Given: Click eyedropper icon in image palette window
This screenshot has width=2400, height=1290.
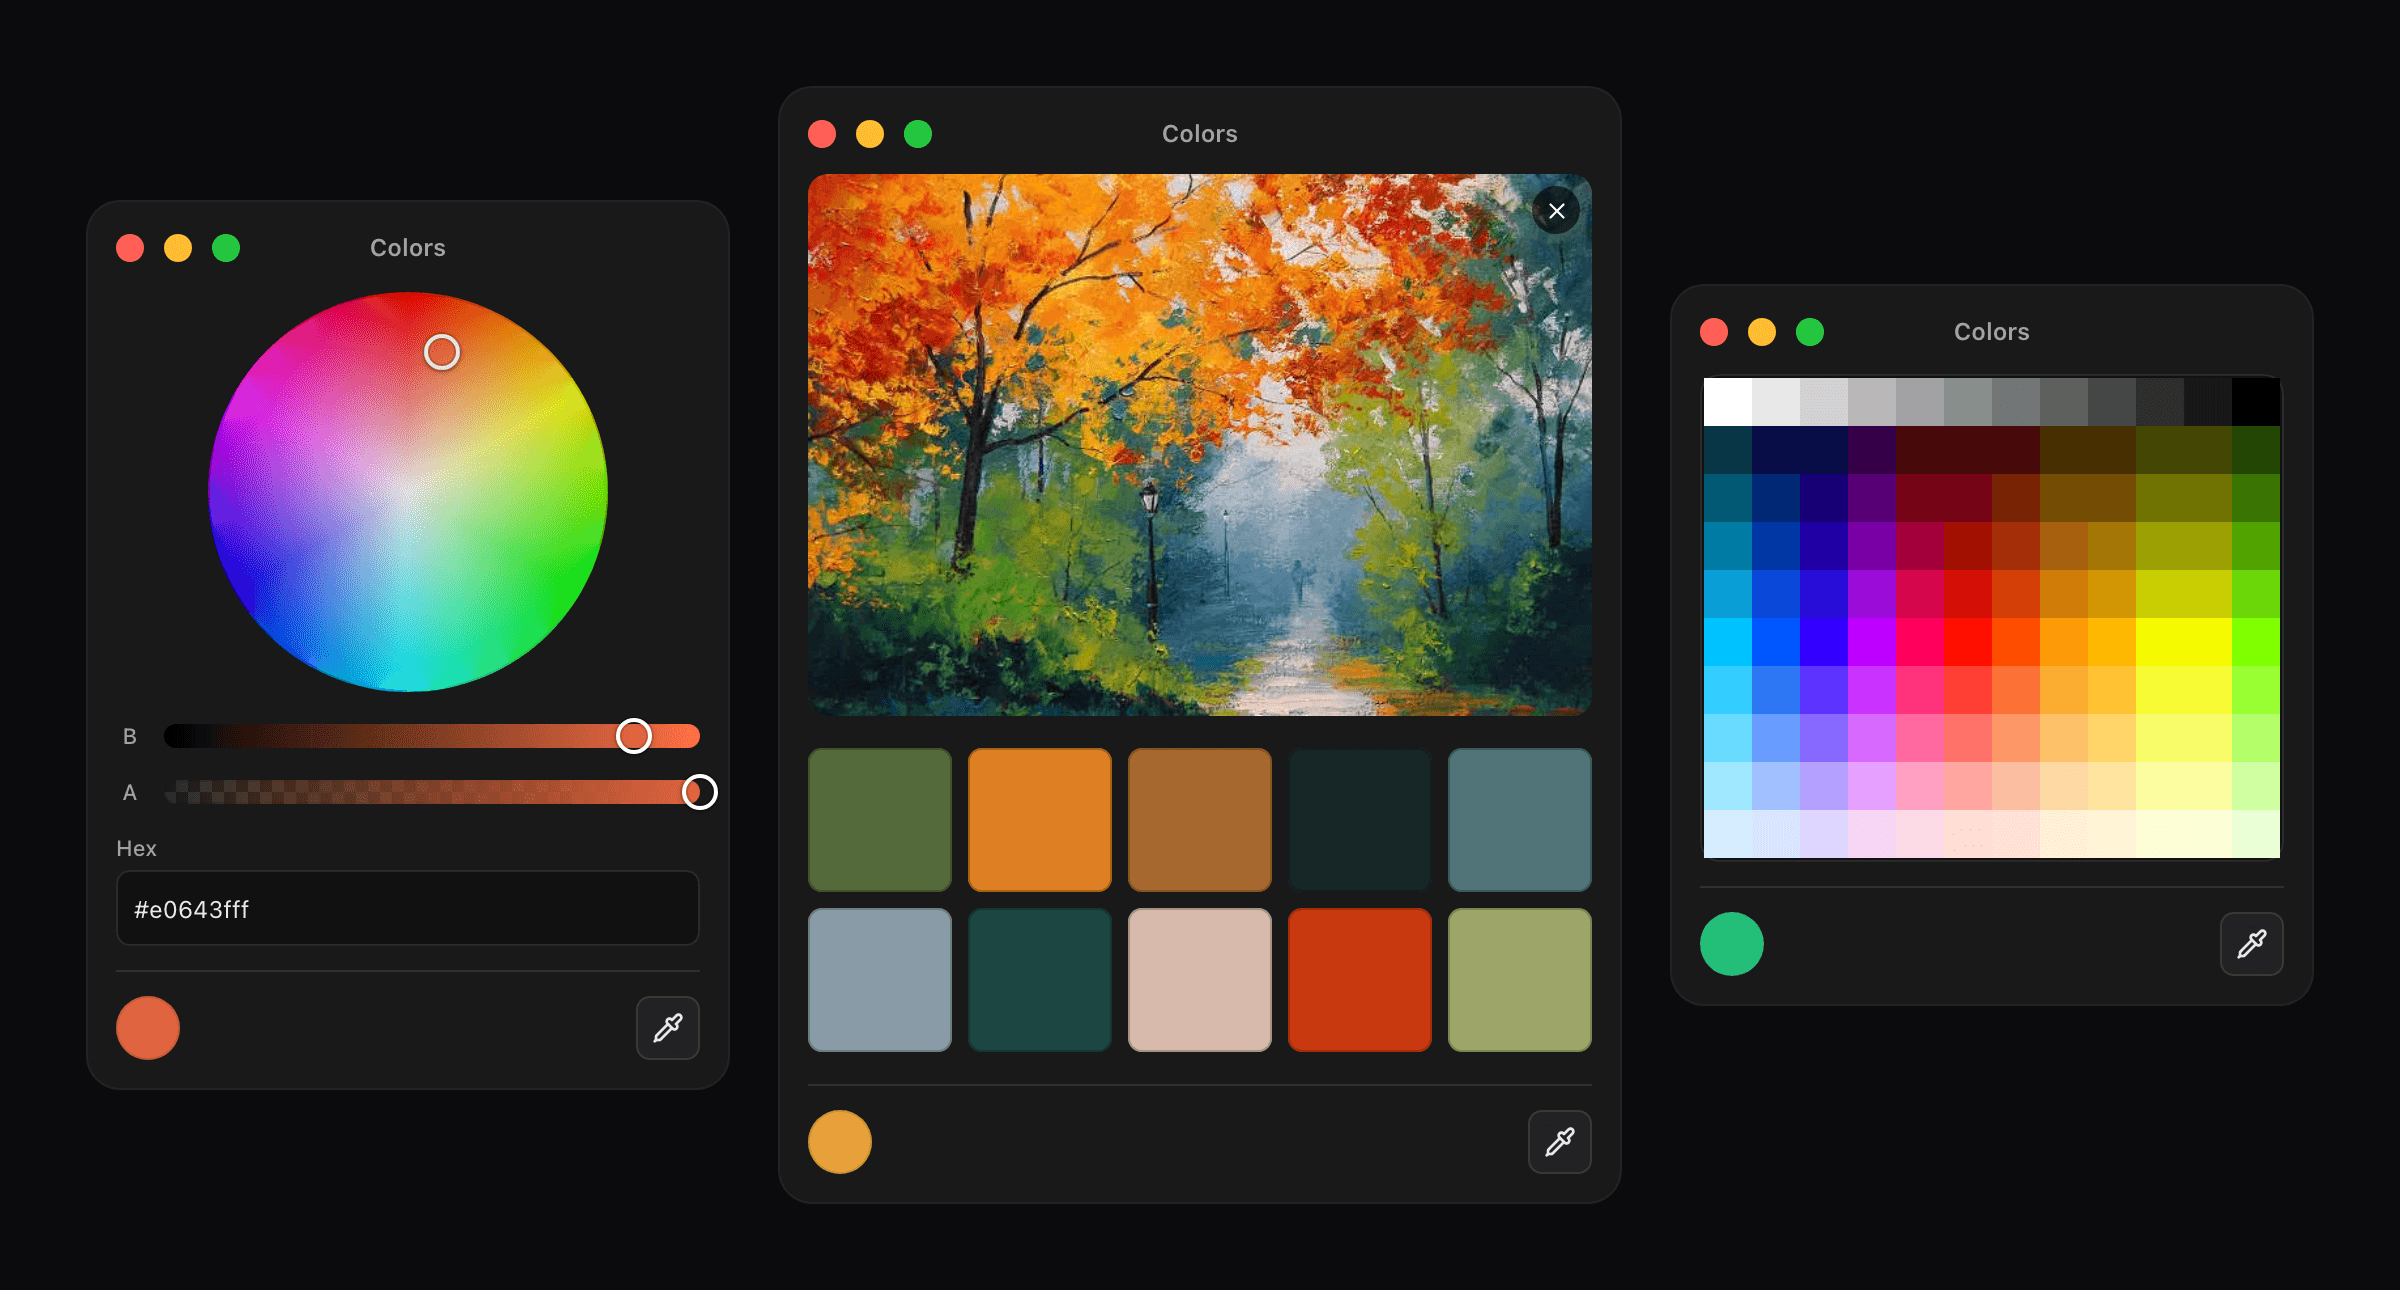Looking at the screenshot, I should pyautogui.click(x=1560, y=1141).
